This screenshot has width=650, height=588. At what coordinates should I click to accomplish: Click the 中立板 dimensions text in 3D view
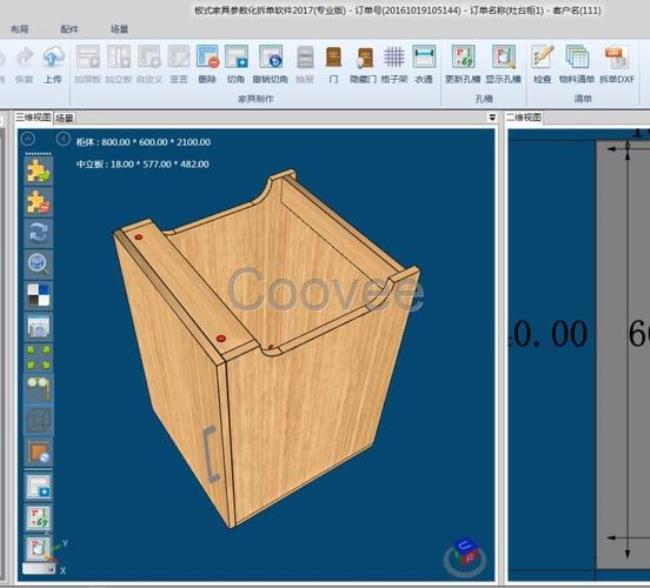(143, 164)
